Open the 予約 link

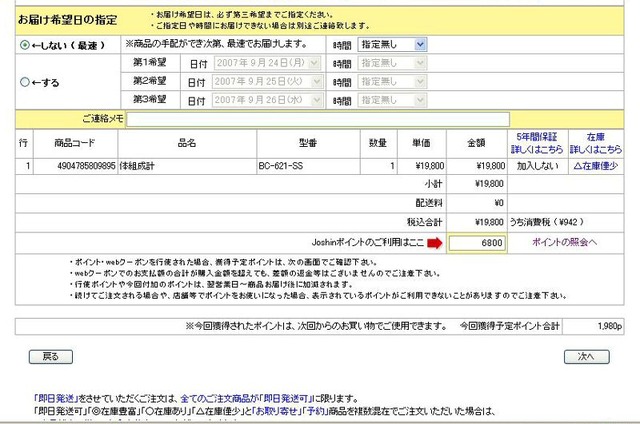tap(315, 411)
